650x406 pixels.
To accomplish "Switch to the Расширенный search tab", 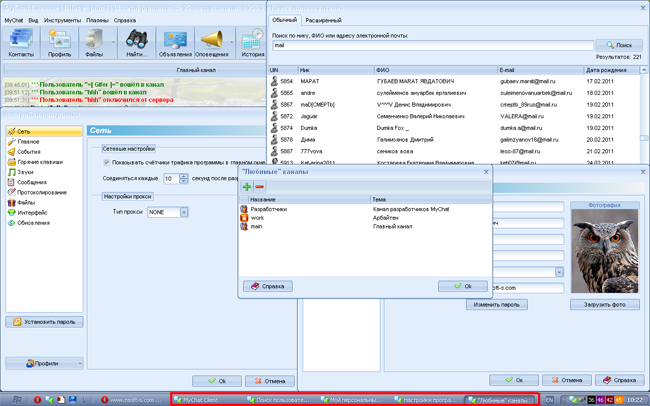I will coord(324,20).
